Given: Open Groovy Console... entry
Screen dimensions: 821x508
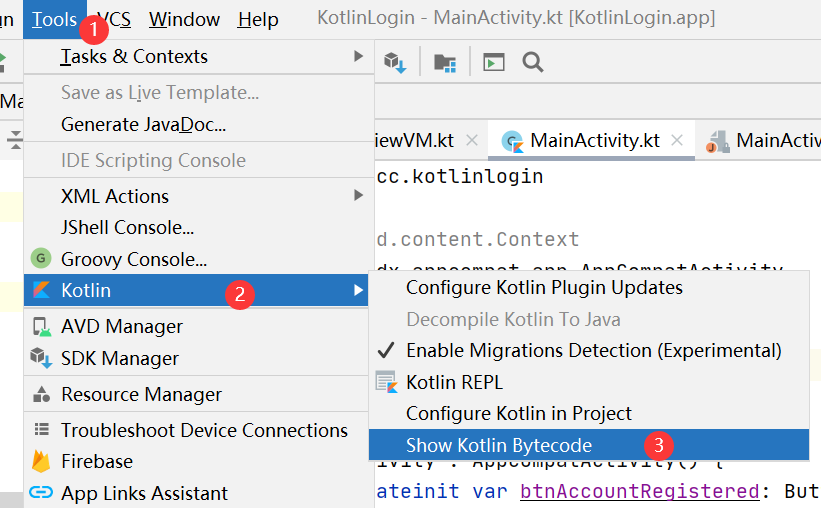Looking at the screenshot, I should coord(199,259).
